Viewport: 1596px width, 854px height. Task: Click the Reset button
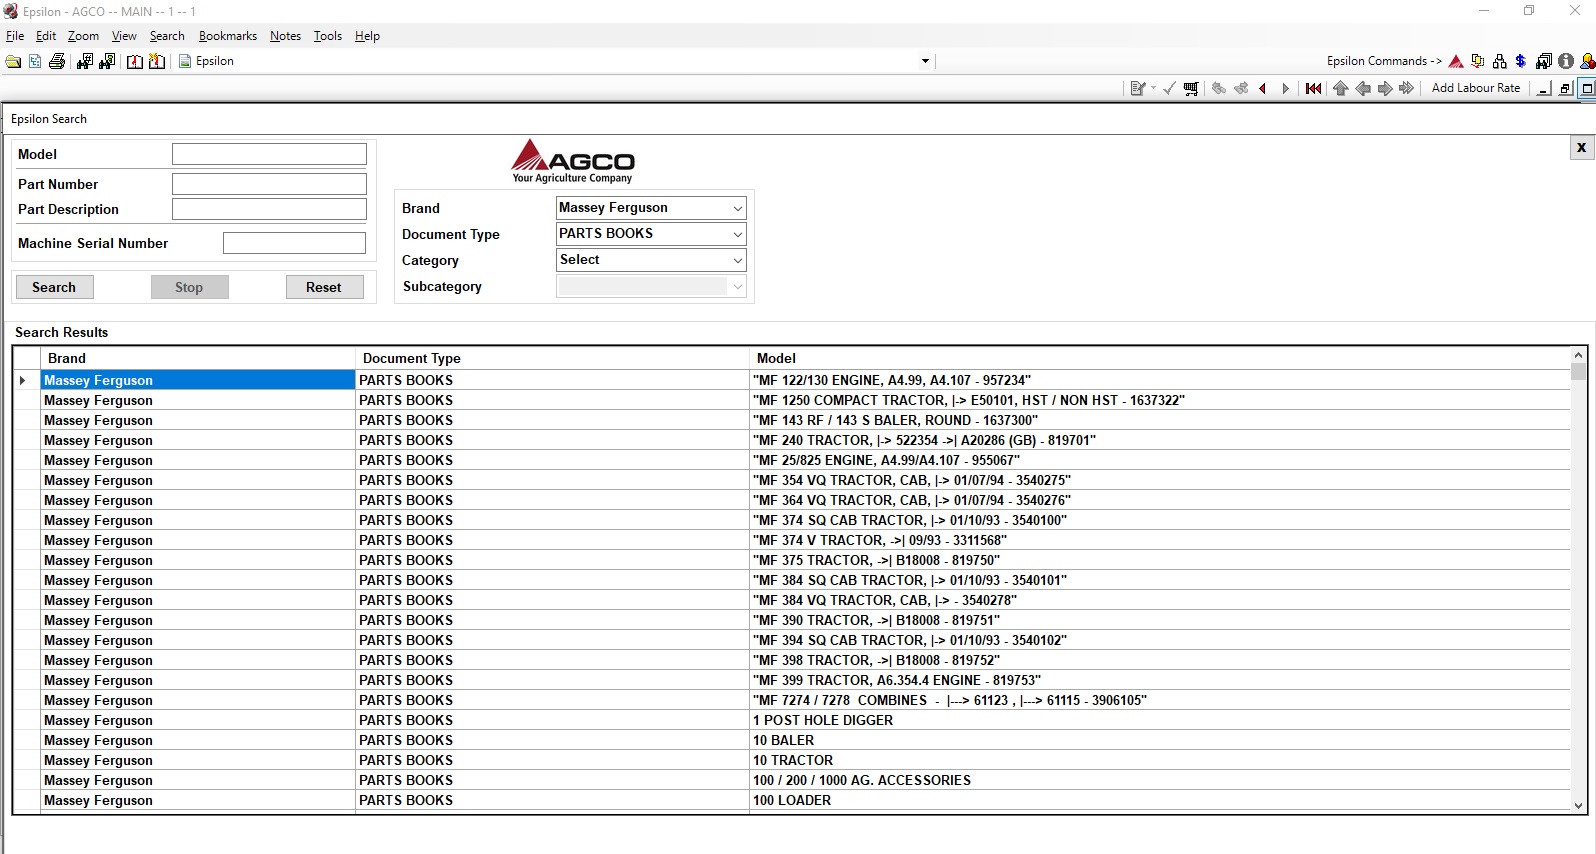coord(324,287)
